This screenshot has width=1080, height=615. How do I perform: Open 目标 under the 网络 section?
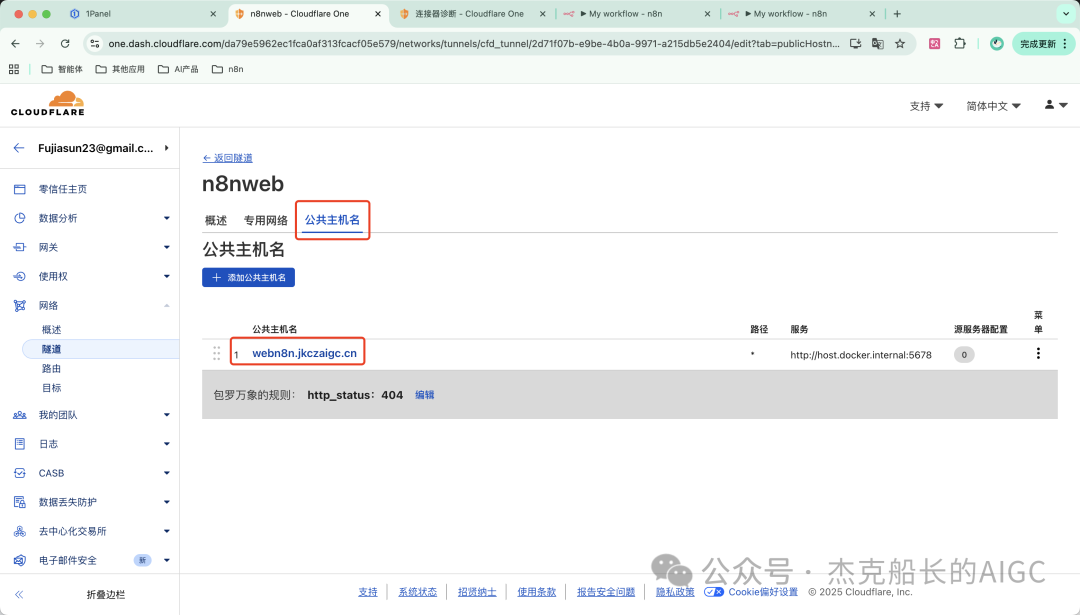click(x=52, y=388)
